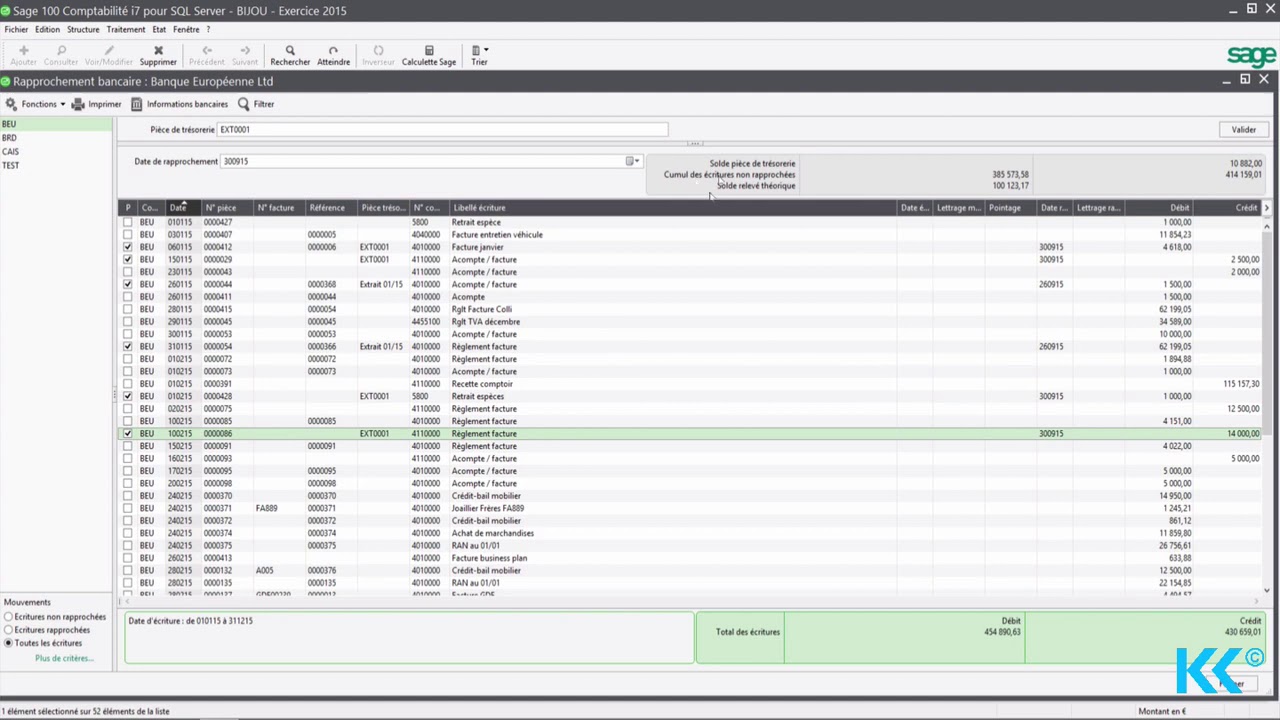
Task: Click the Atteindre toolbar icon
Action: [333, 50]
